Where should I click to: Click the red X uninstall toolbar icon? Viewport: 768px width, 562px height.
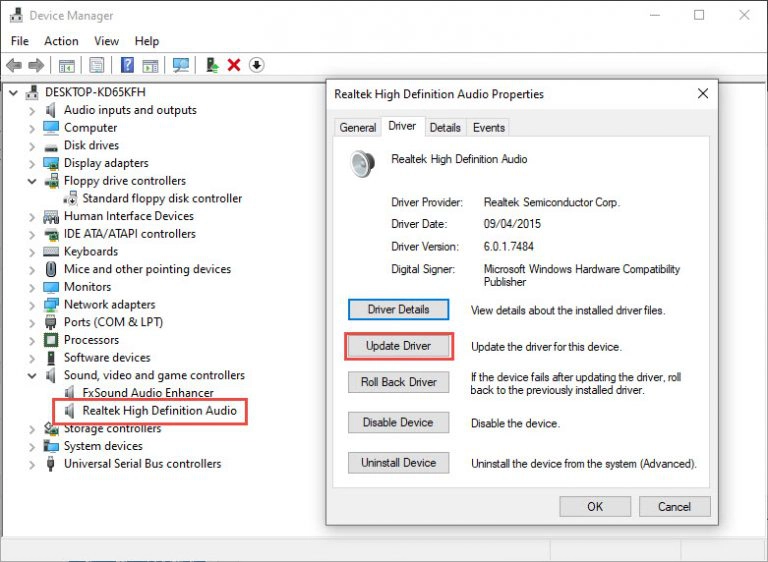coord(234,65)
